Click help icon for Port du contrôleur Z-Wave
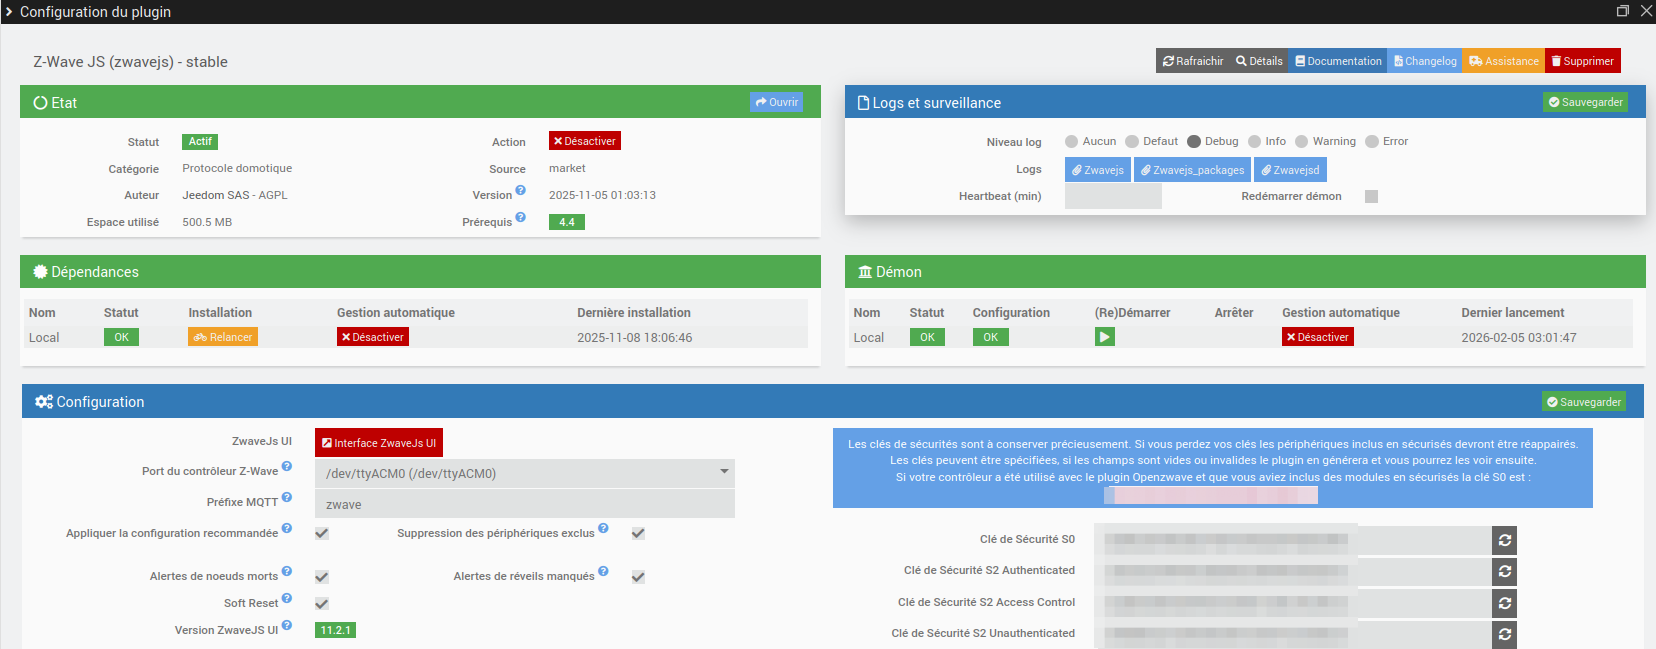The width and height of the screenshot is (1656, 649). [x=287, y=466]
